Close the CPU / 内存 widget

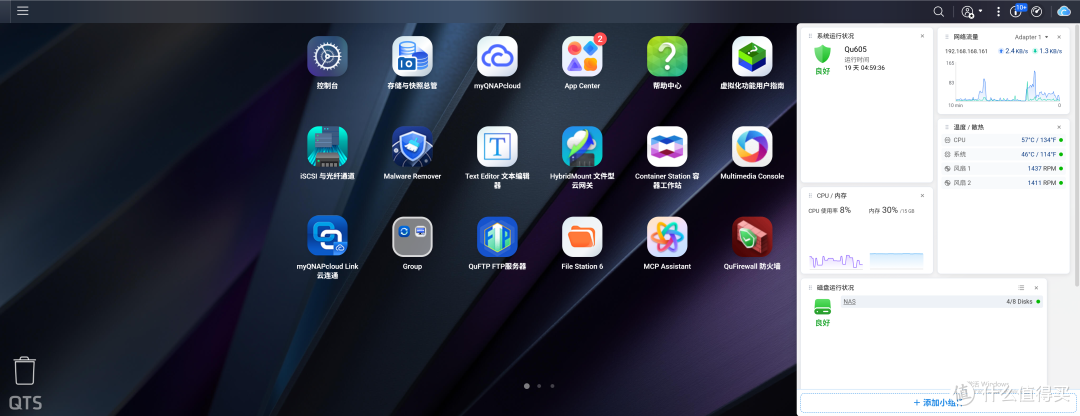pyautogui.click(x=922, y=196)
